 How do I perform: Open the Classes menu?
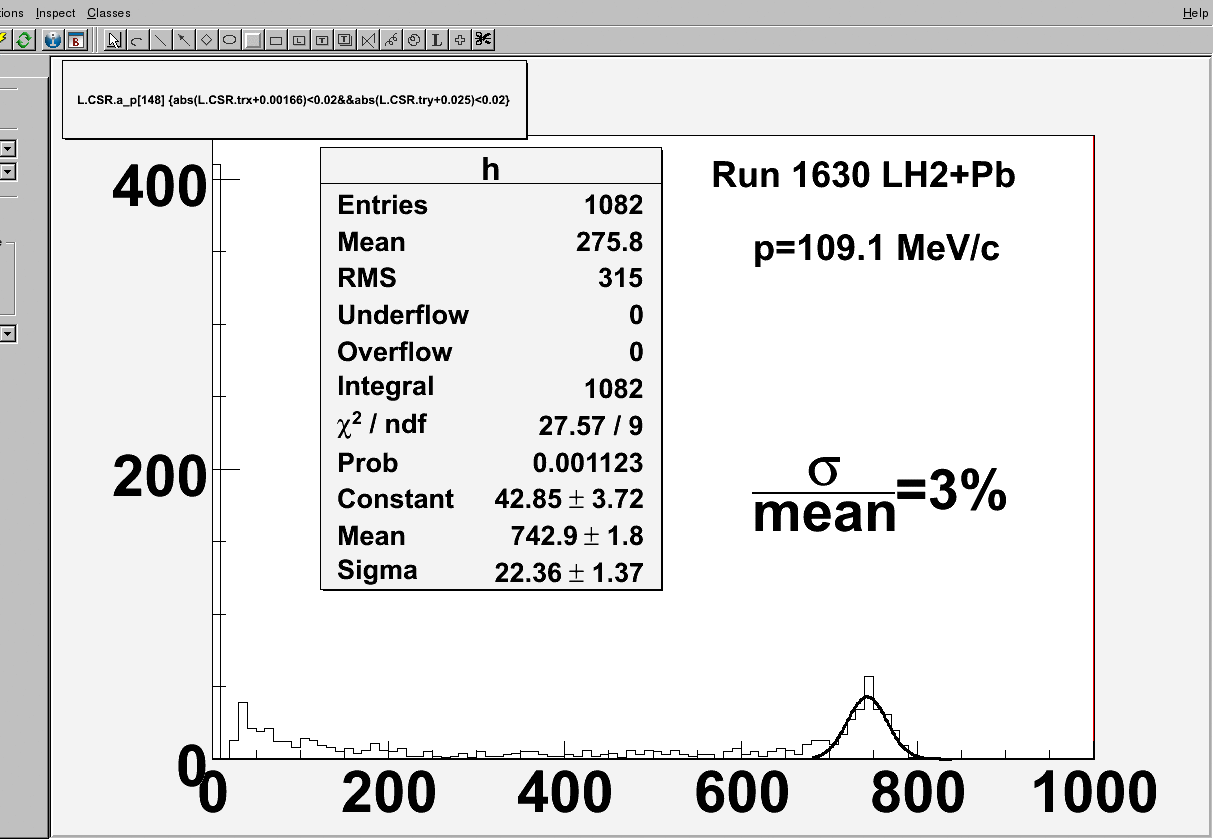pyautogui.click(x=108, y=13)
